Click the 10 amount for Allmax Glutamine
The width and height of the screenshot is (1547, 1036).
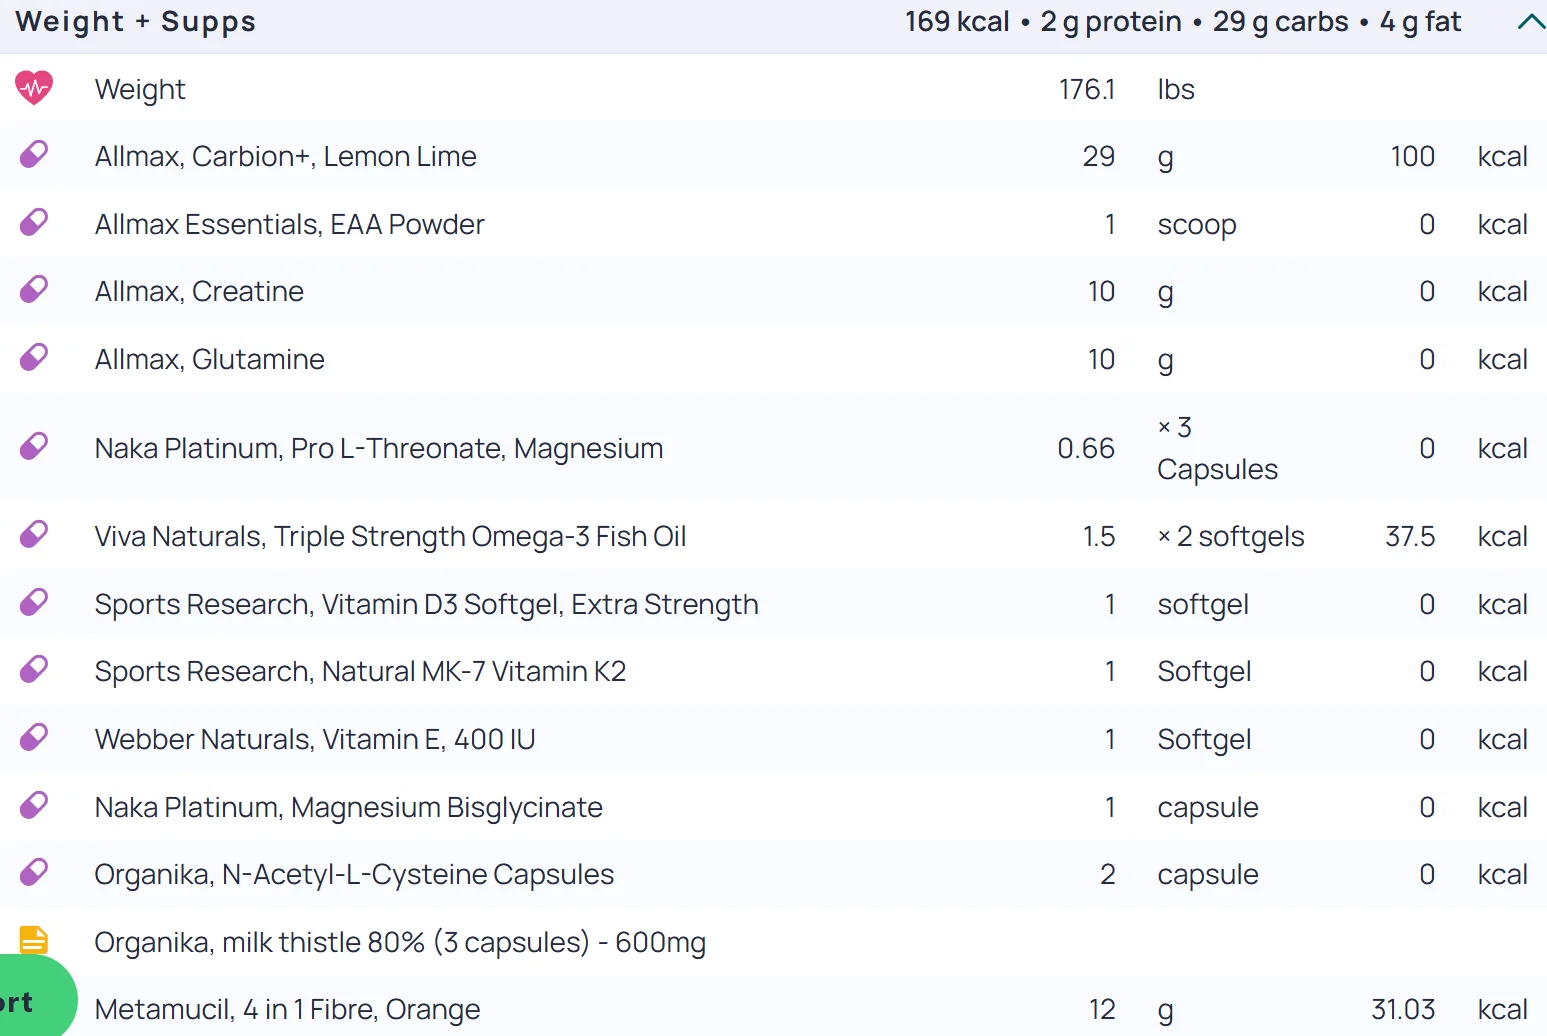click(1101, 359)
